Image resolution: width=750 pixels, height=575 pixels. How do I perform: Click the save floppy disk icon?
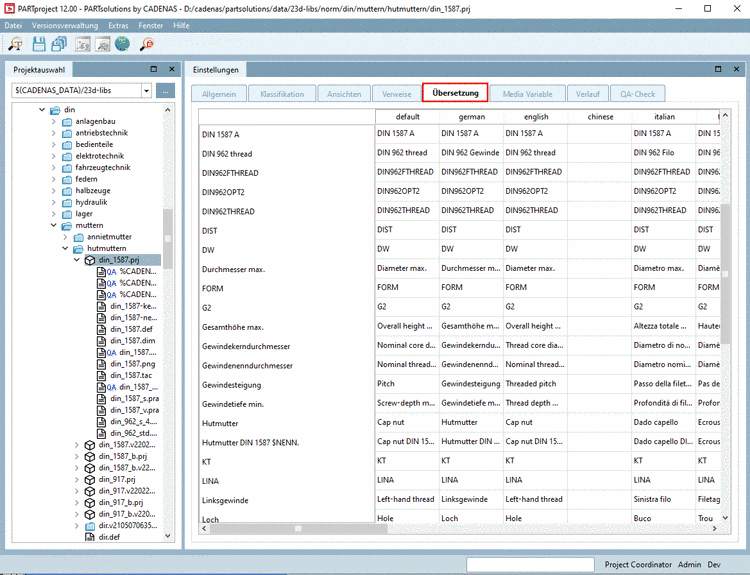point(39,44)
